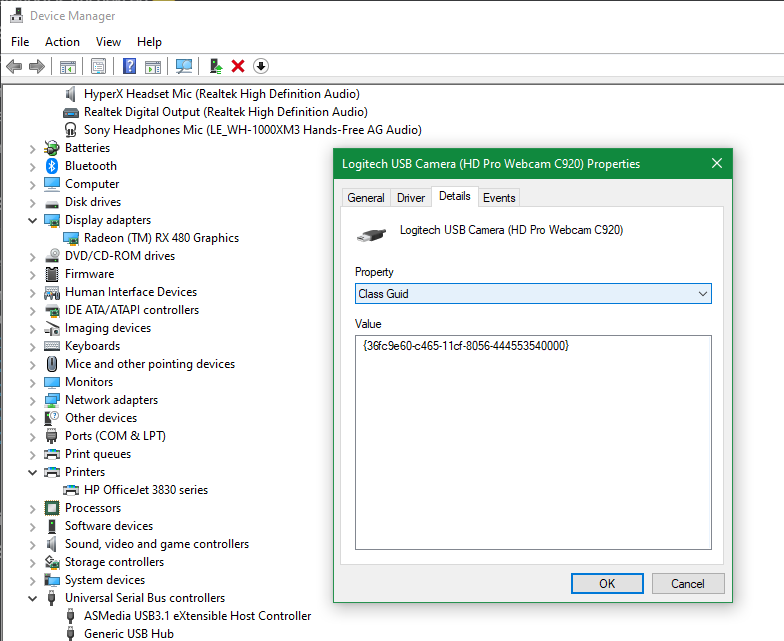
Task: Select the Generic USB Hub entry
Action: [128, 634]
